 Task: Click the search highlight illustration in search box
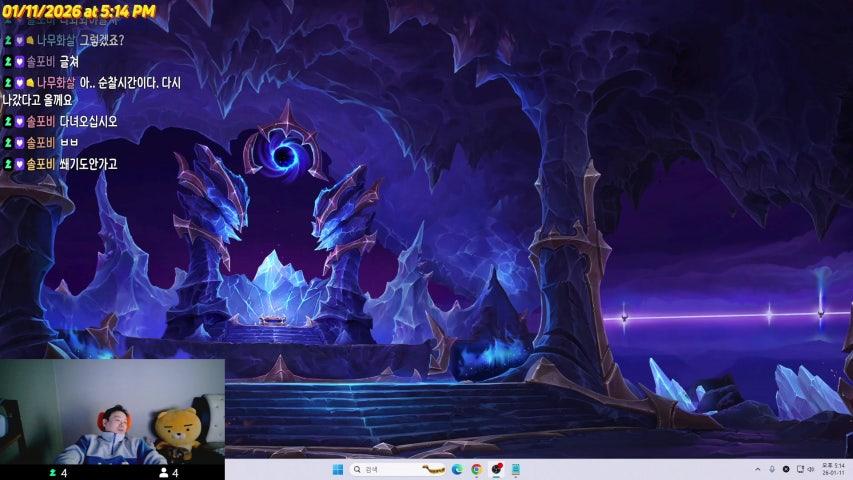(432, 469)
